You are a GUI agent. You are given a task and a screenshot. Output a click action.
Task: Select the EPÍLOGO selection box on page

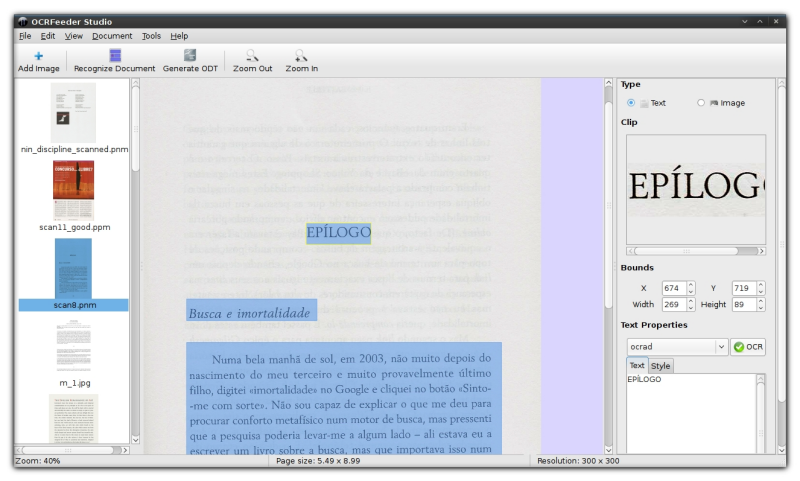(338, 233)
